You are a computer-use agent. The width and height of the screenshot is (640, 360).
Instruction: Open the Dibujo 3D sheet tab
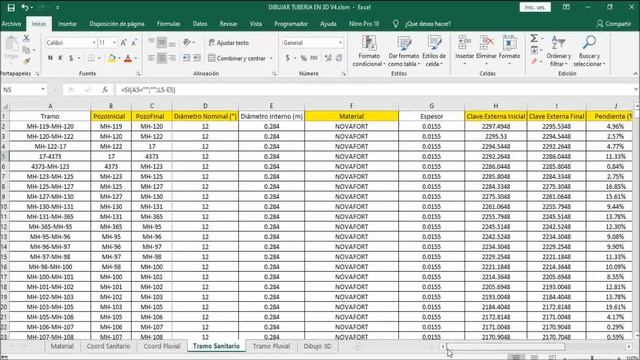[317, 346]
